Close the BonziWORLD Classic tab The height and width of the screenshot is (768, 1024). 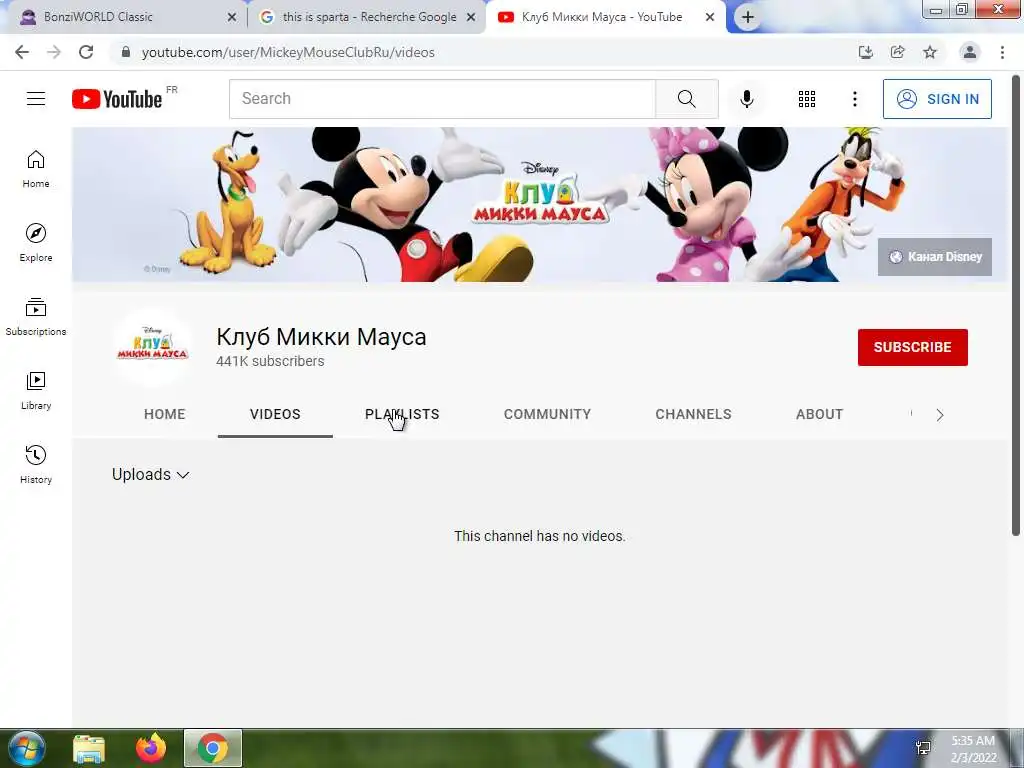click(x=232, y=17)
